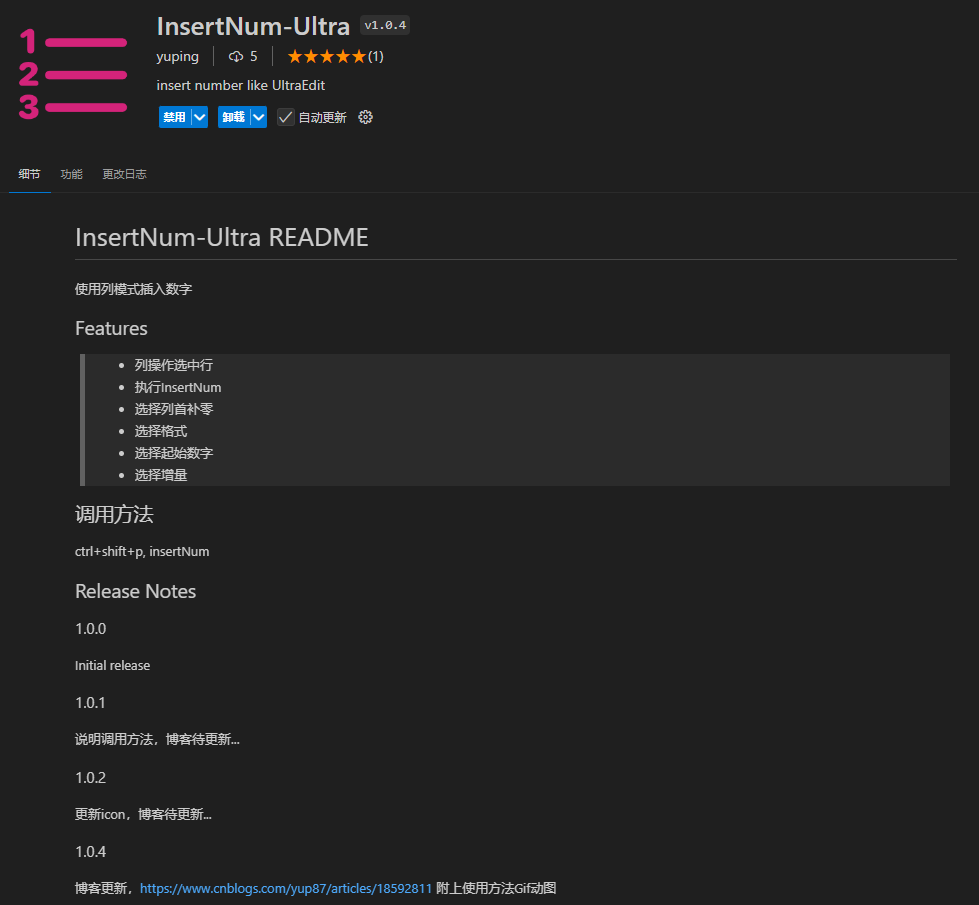Switch to the 细节 tab

click(29, 174)
